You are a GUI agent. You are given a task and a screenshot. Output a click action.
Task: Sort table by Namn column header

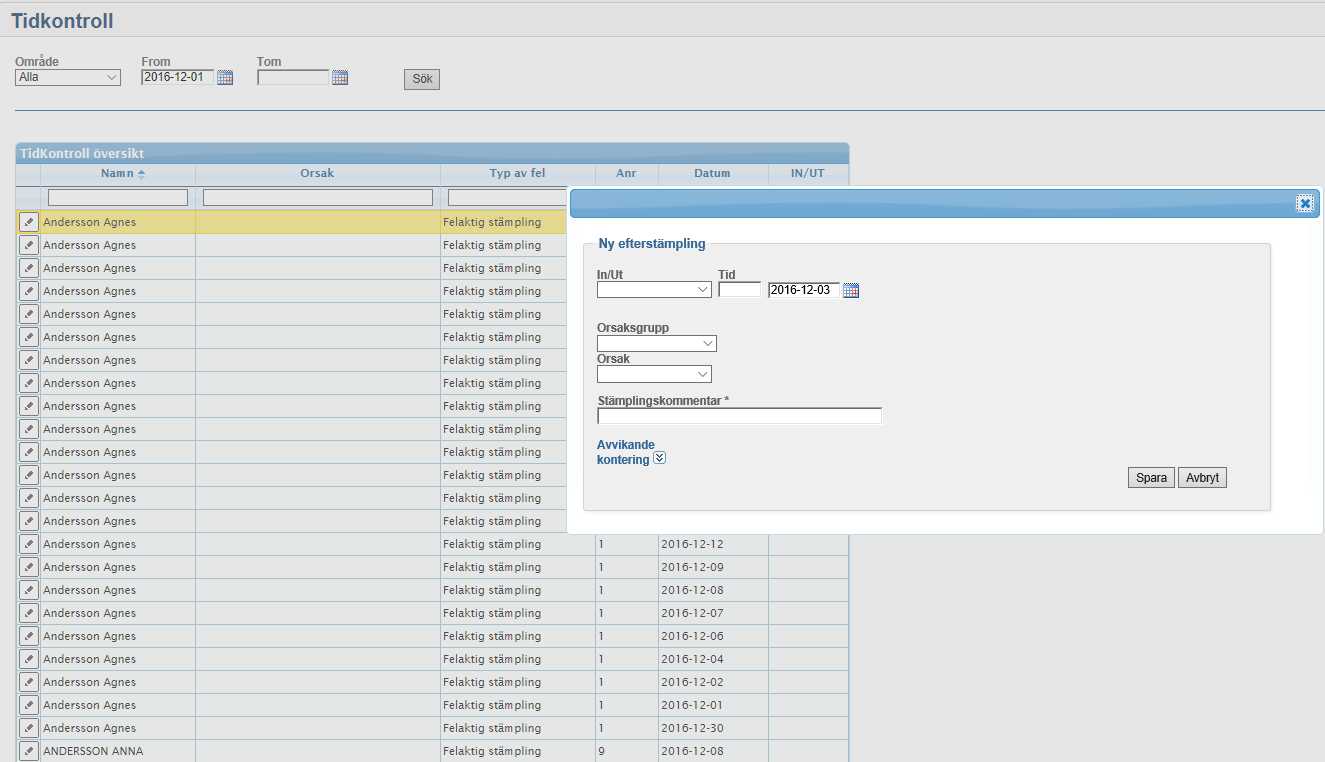[x=118, y=173]
